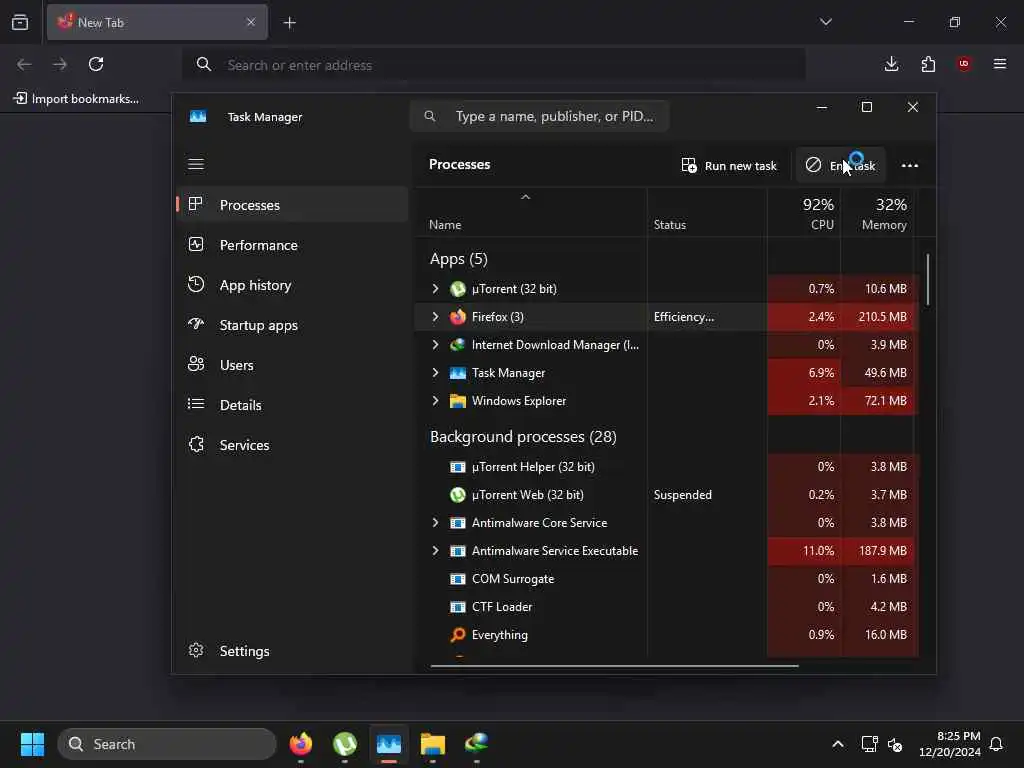Click the End task button
The image size is (1024, 768).
click(x=840, y=165)
